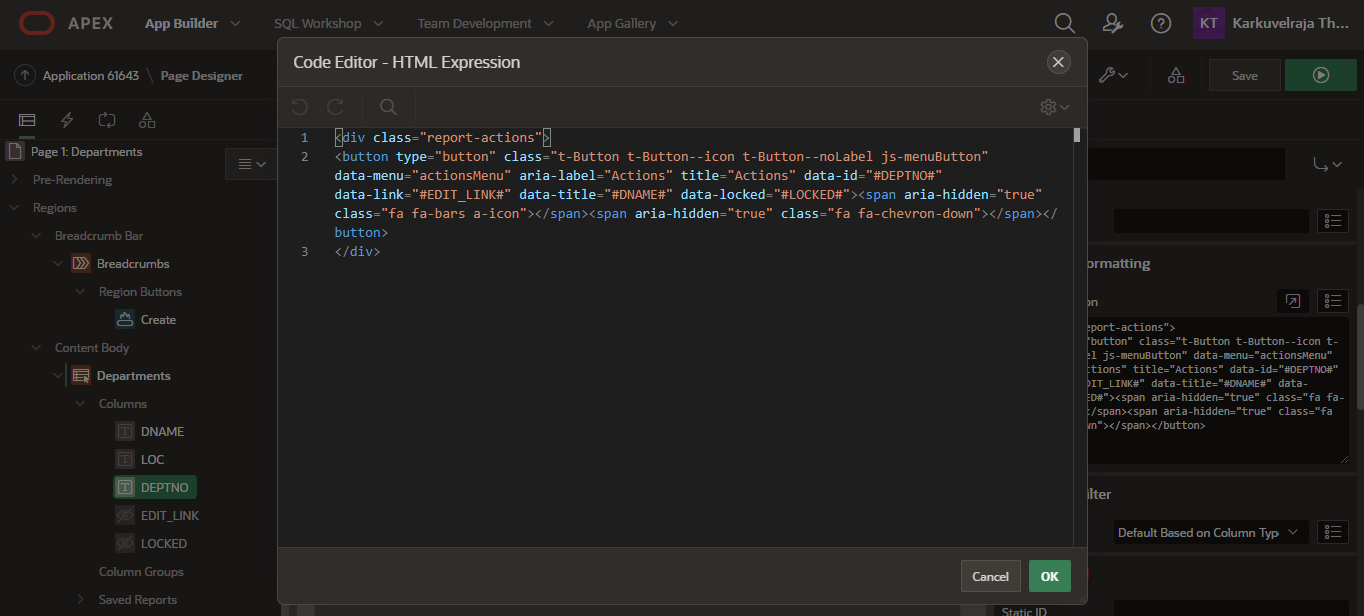
Task: Undo last change in the code editor
Action: (299, 107)
